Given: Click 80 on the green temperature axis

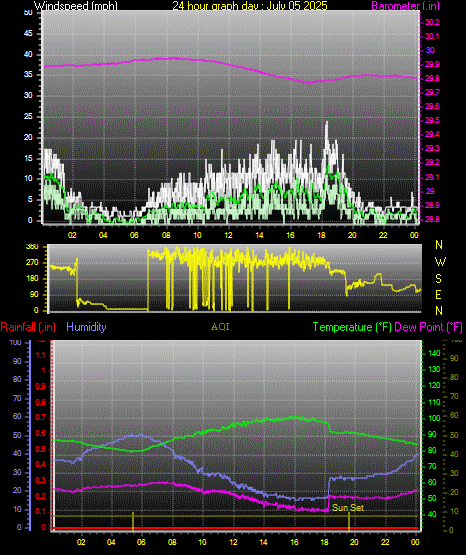Looking at the screenshot, I should [x=432, y=451].
